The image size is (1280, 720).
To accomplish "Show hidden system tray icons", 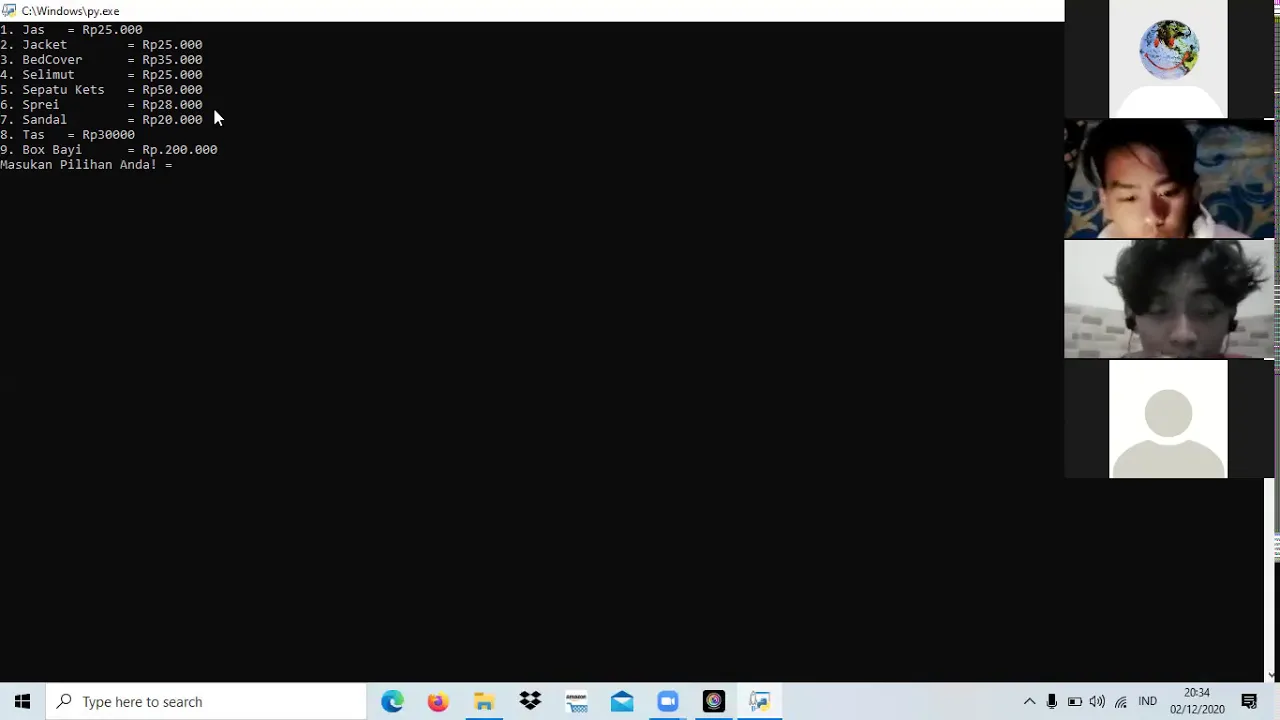I will (1029, 702).
